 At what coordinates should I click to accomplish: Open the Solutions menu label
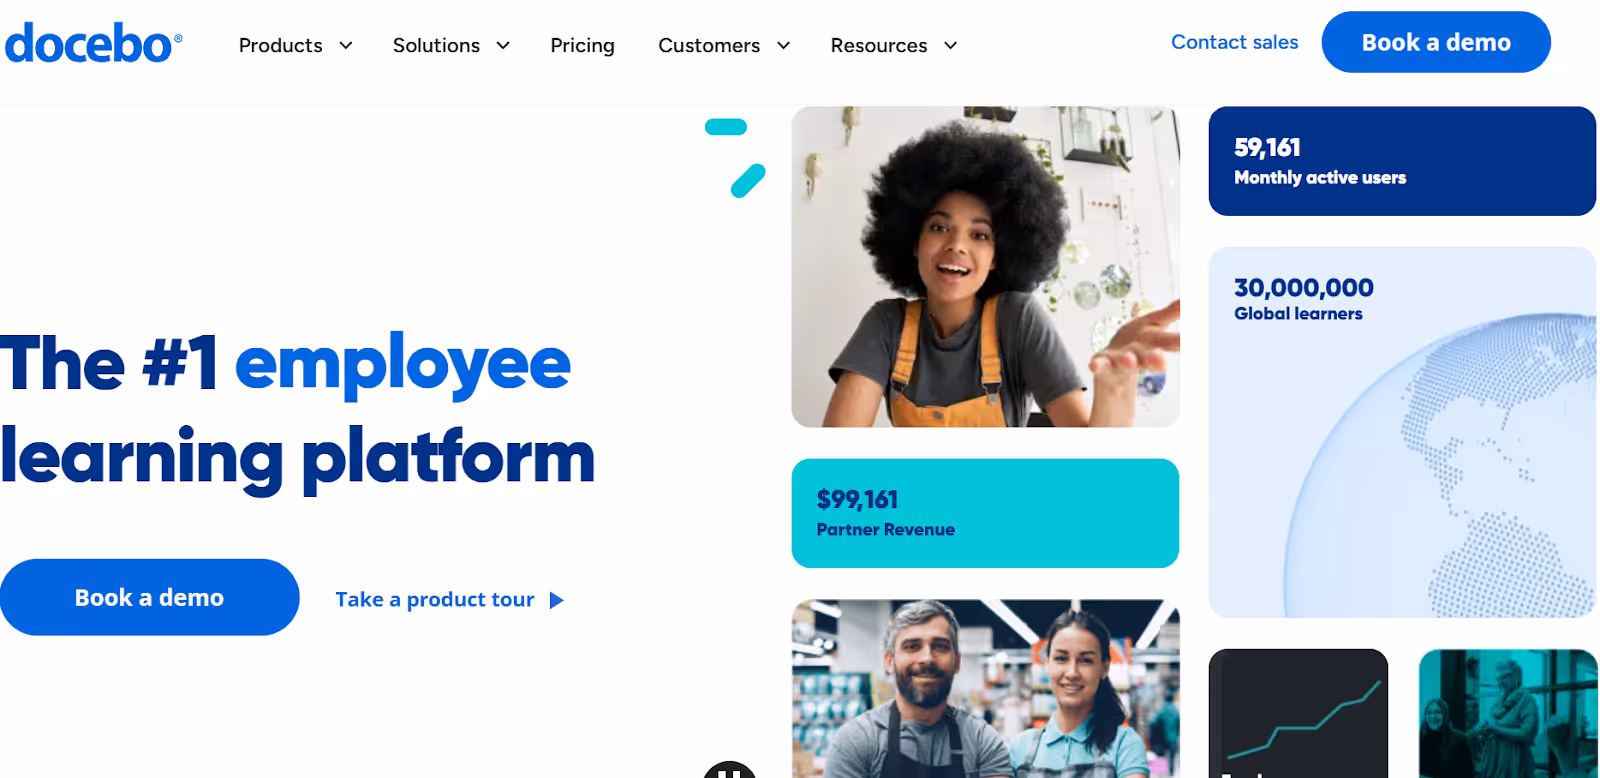(436, 46)
